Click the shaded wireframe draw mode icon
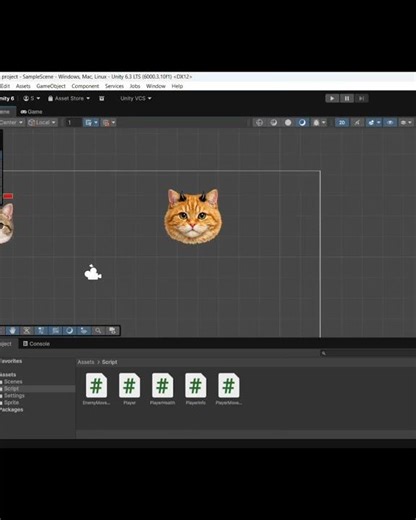The image size is (416, 520). (274, 123)
